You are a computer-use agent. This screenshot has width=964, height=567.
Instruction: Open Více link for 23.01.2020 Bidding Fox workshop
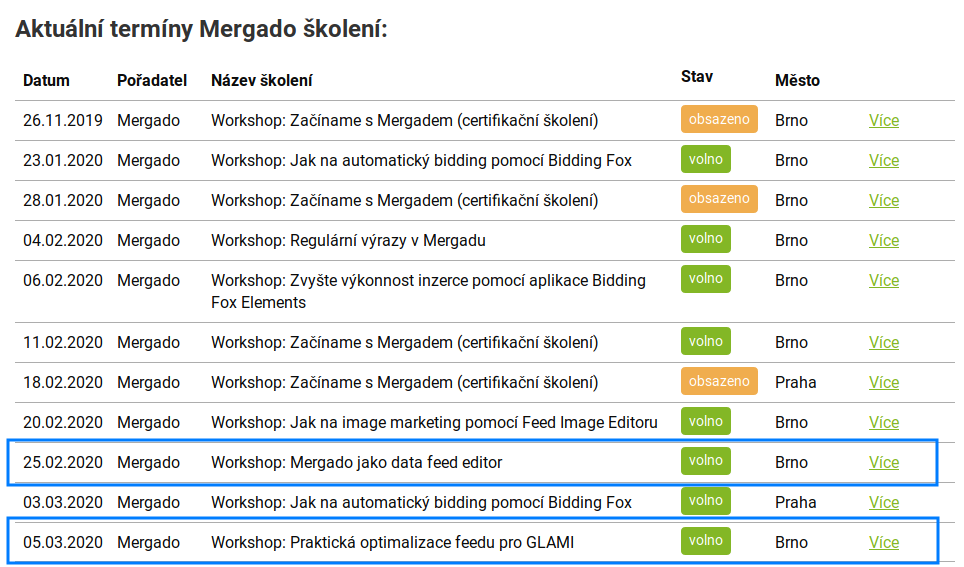(883, 161)
